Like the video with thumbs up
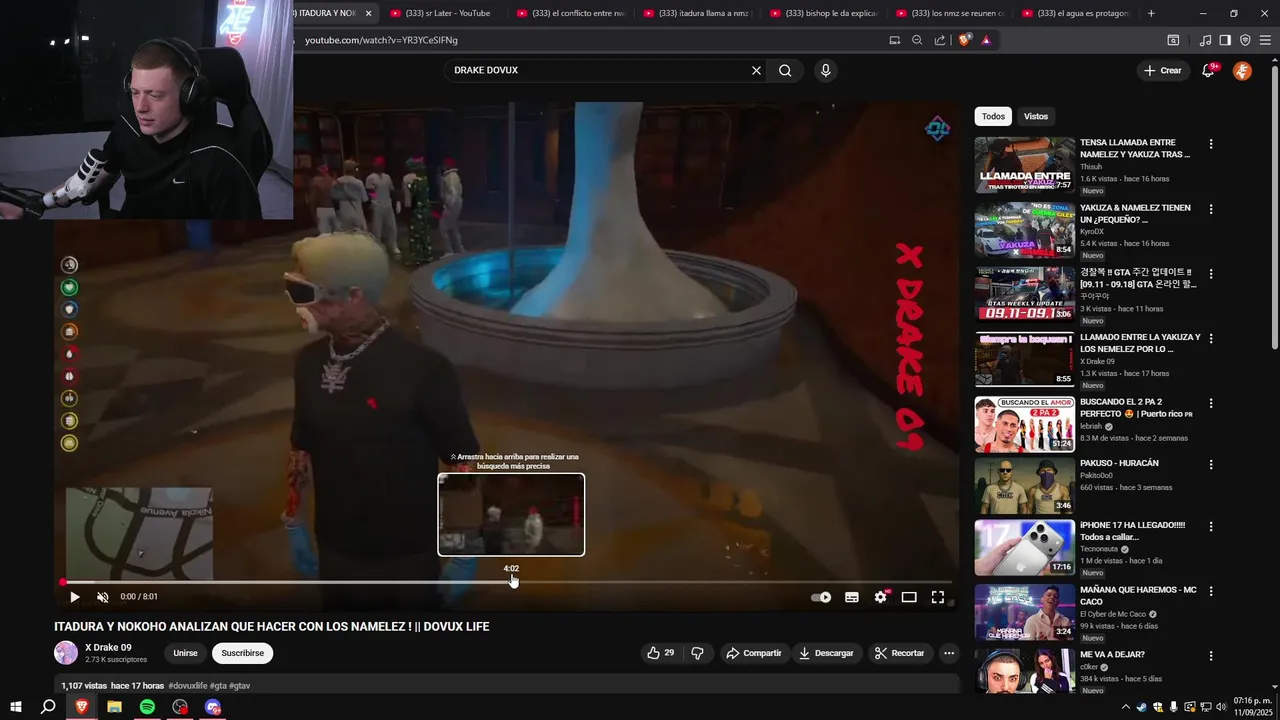 pyautogui.click(x=661, y=653)
